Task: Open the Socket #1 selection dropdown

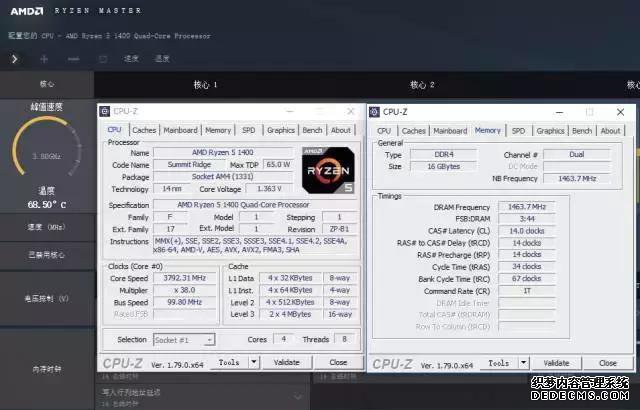Action: (184, 340)
